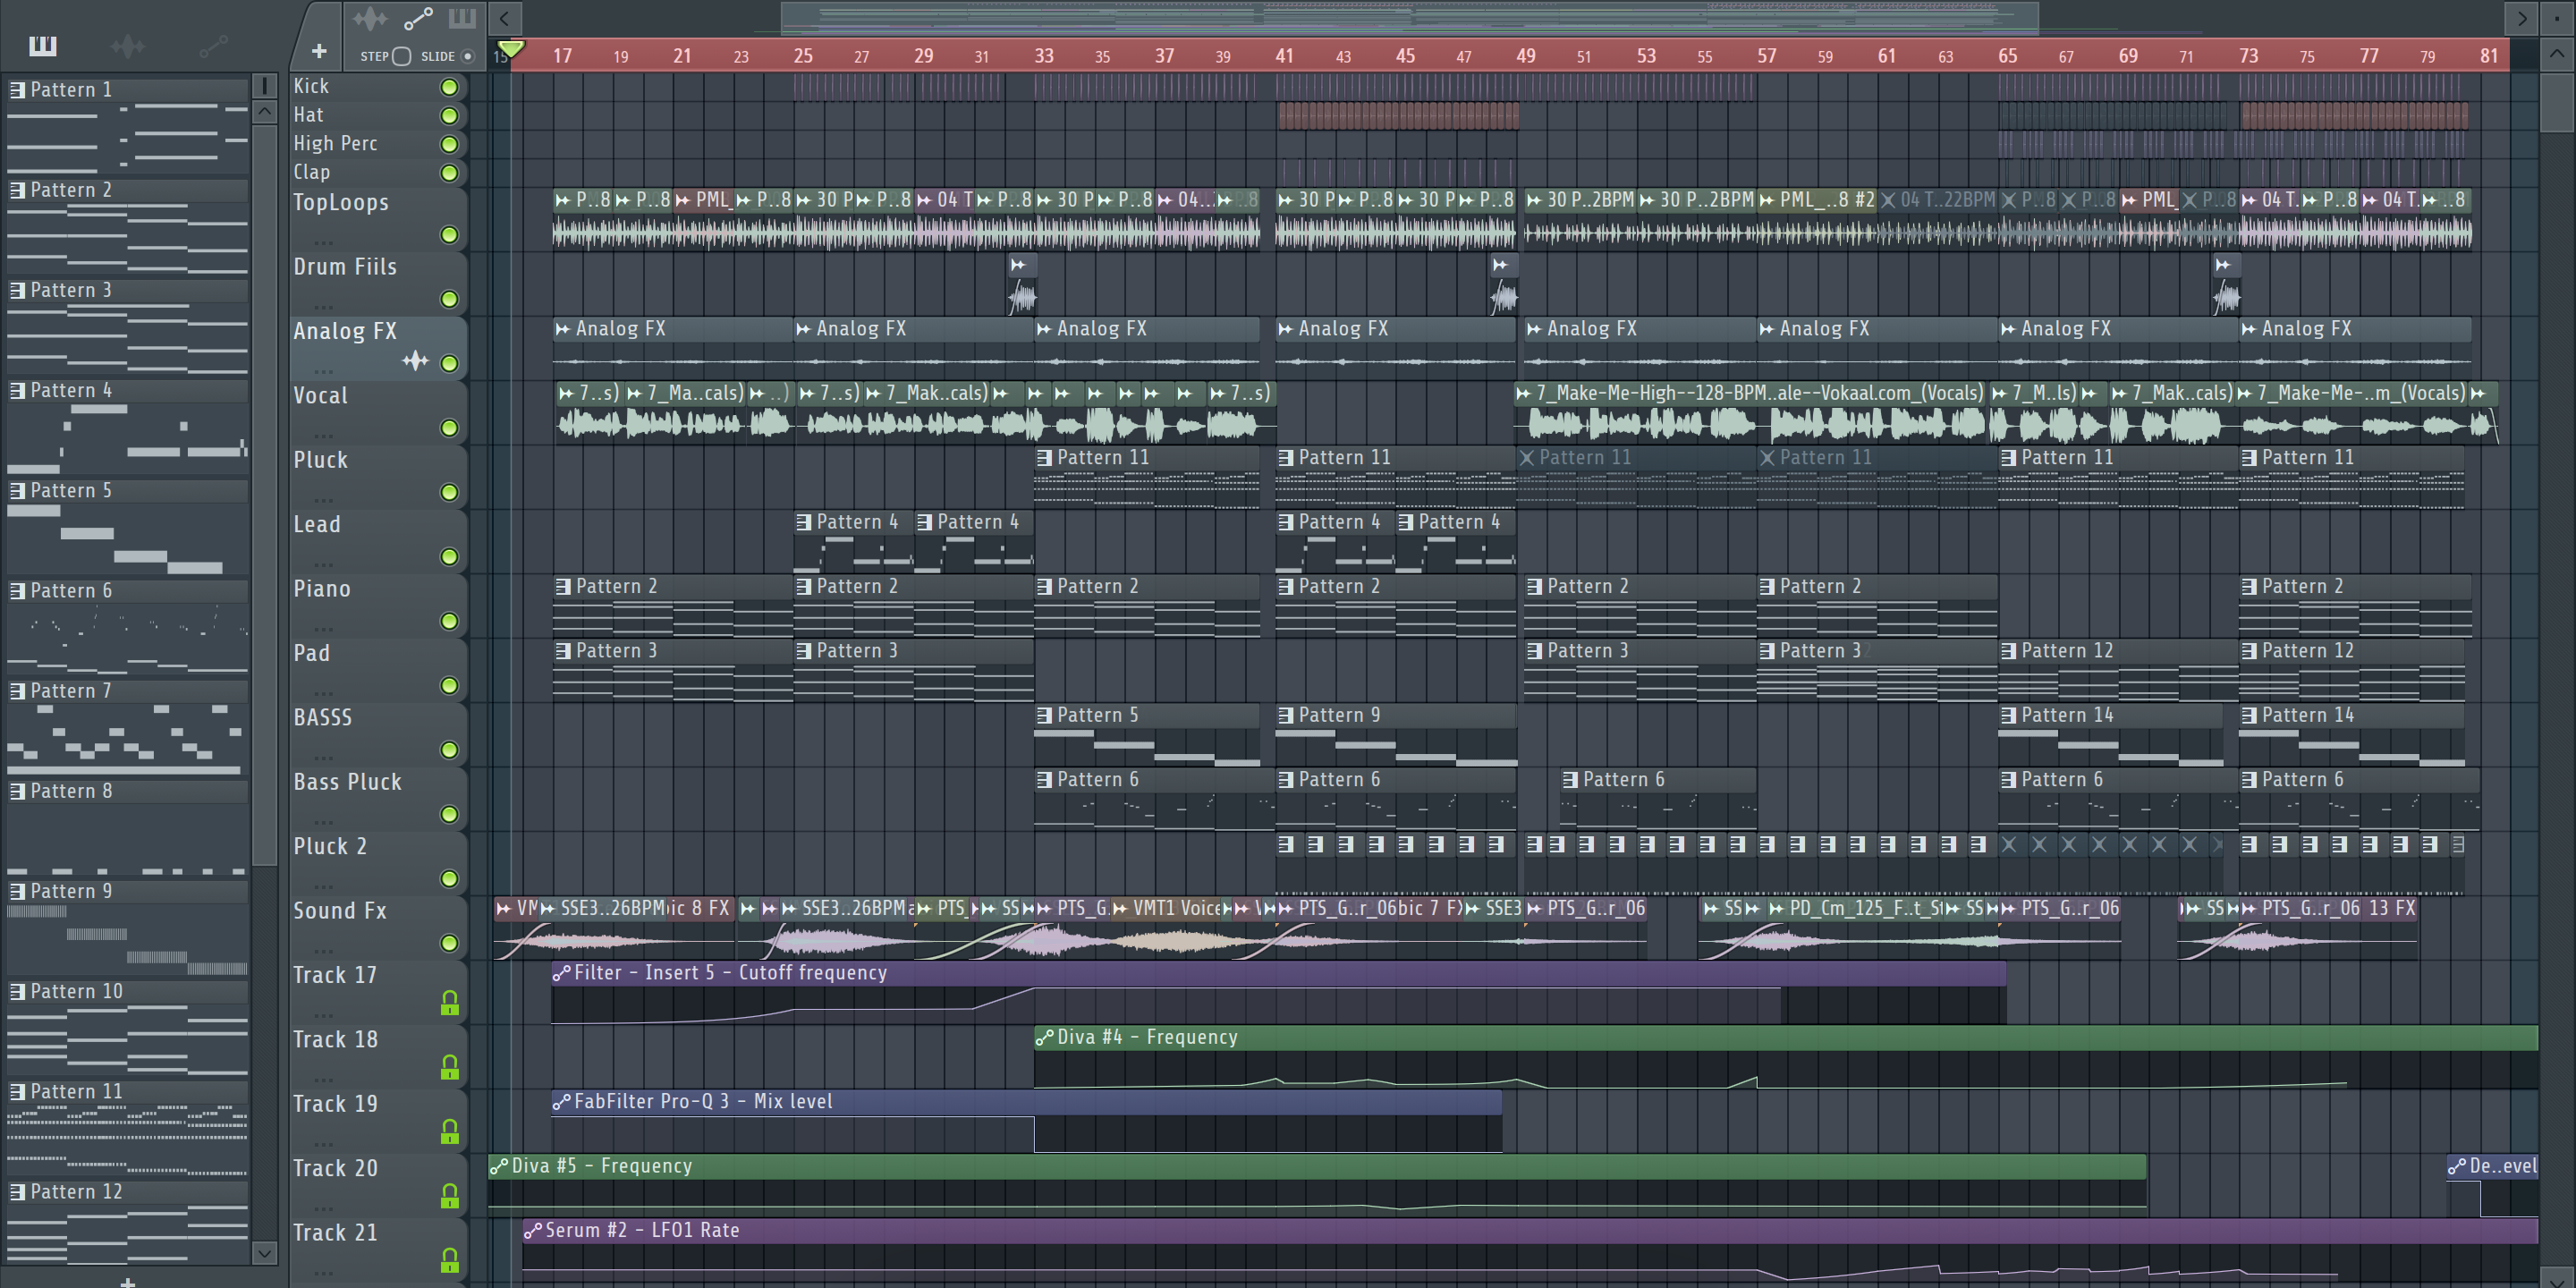Open clip menu of Pattern 5 on BASSS track
Image resolution: width=2576 pixels, height=1288 pixels.
[x=1045, y=716]
